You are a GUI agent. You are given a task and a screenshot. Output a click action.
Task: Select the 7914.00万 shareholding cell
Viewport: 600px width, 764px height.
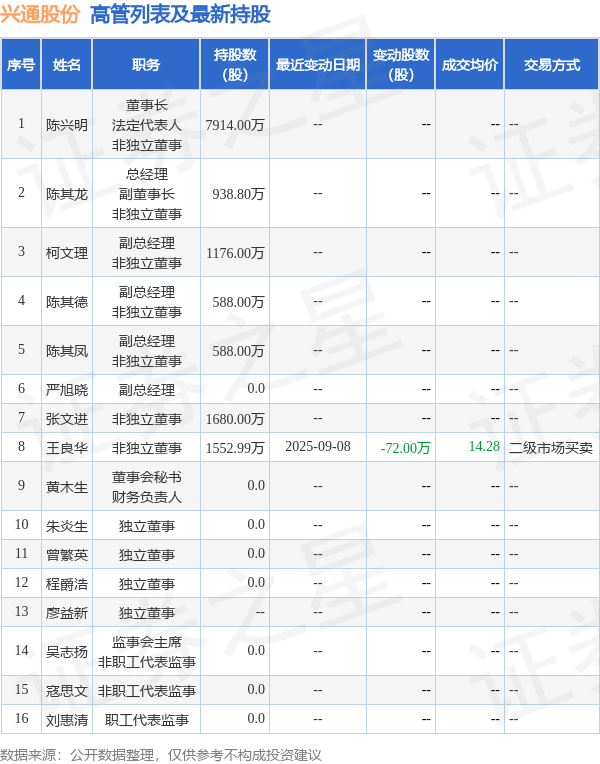235,125
